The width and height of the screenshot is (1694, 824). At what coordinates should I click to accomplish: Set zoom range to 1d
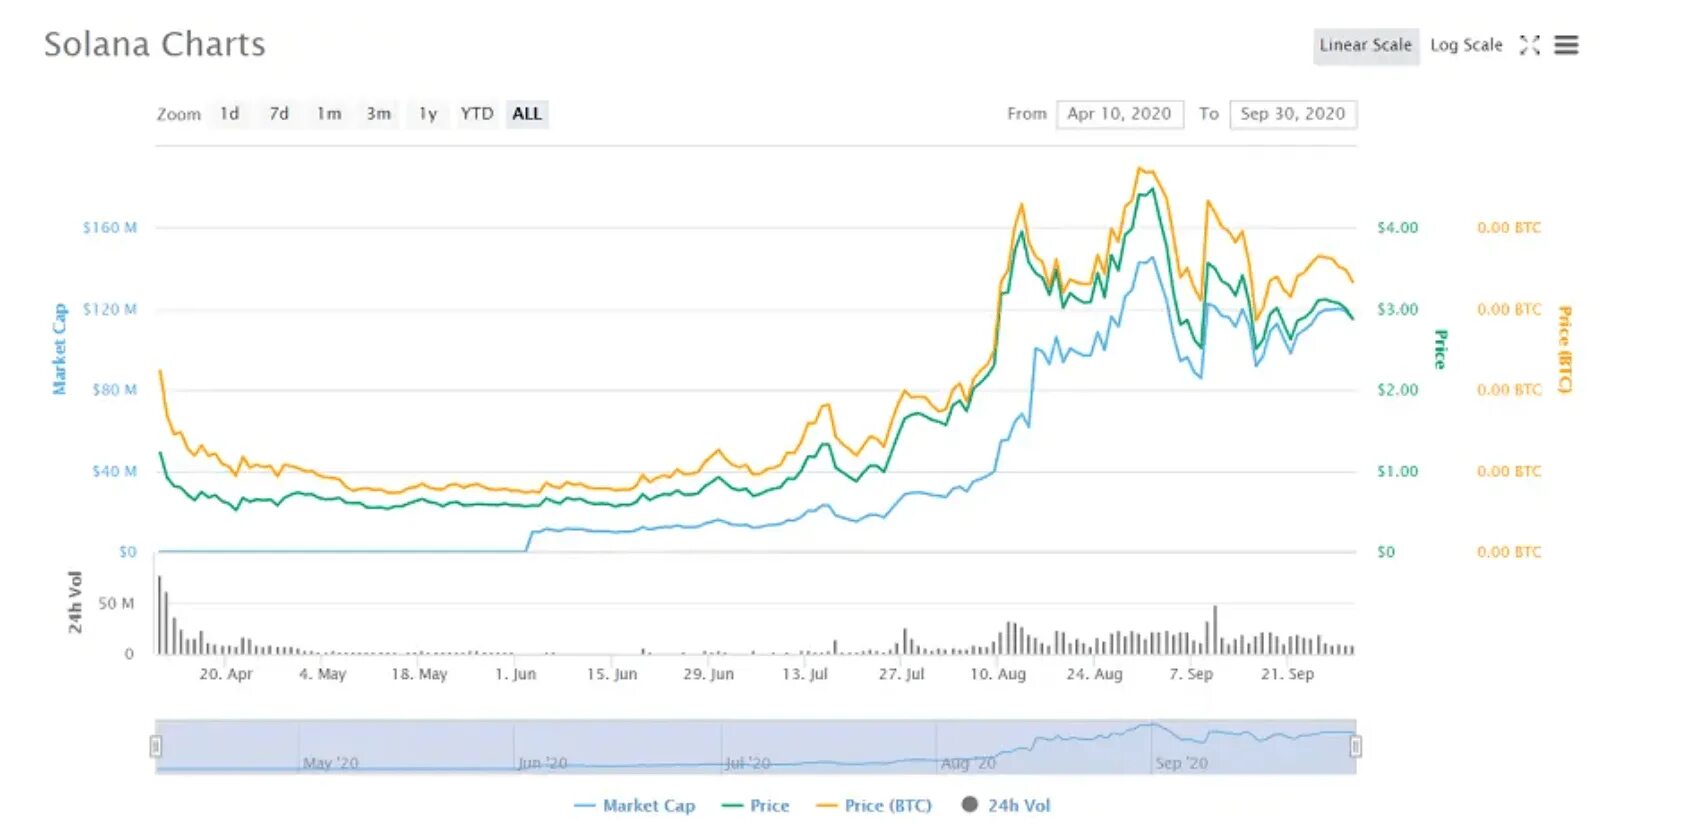230,114
